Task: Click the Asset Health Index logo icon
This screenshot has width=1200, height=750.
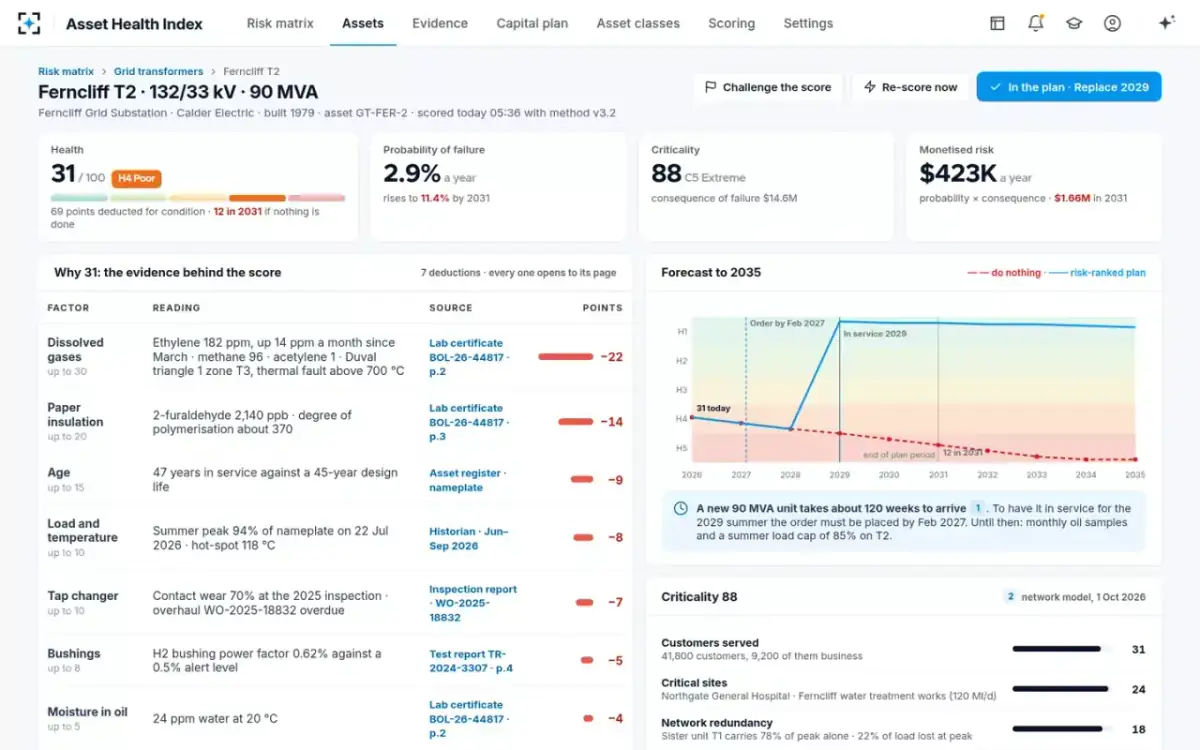Action: coord(30,23)
